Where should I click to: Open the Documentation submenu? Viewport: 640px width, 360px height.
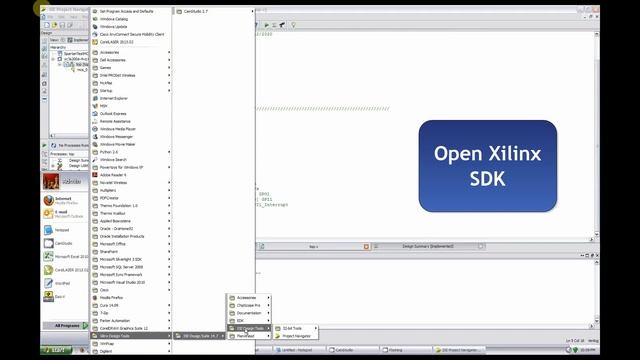click(x=249, y=313)
